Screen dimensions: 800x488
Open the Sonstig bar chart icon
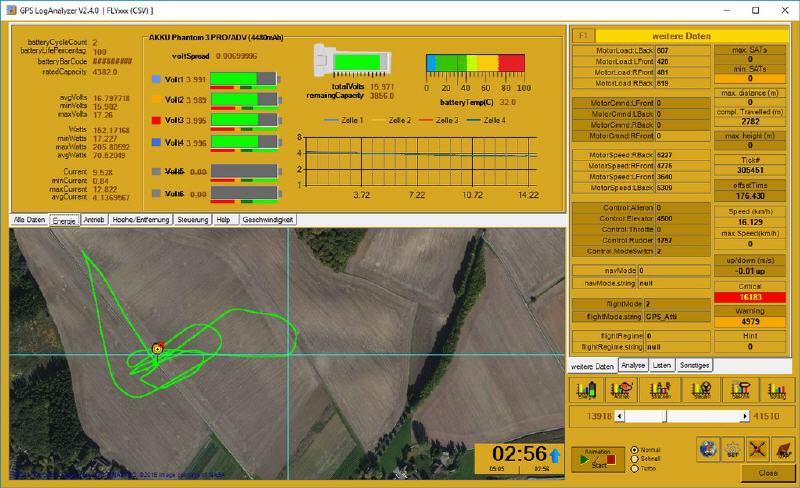click(x=777, y=390)
